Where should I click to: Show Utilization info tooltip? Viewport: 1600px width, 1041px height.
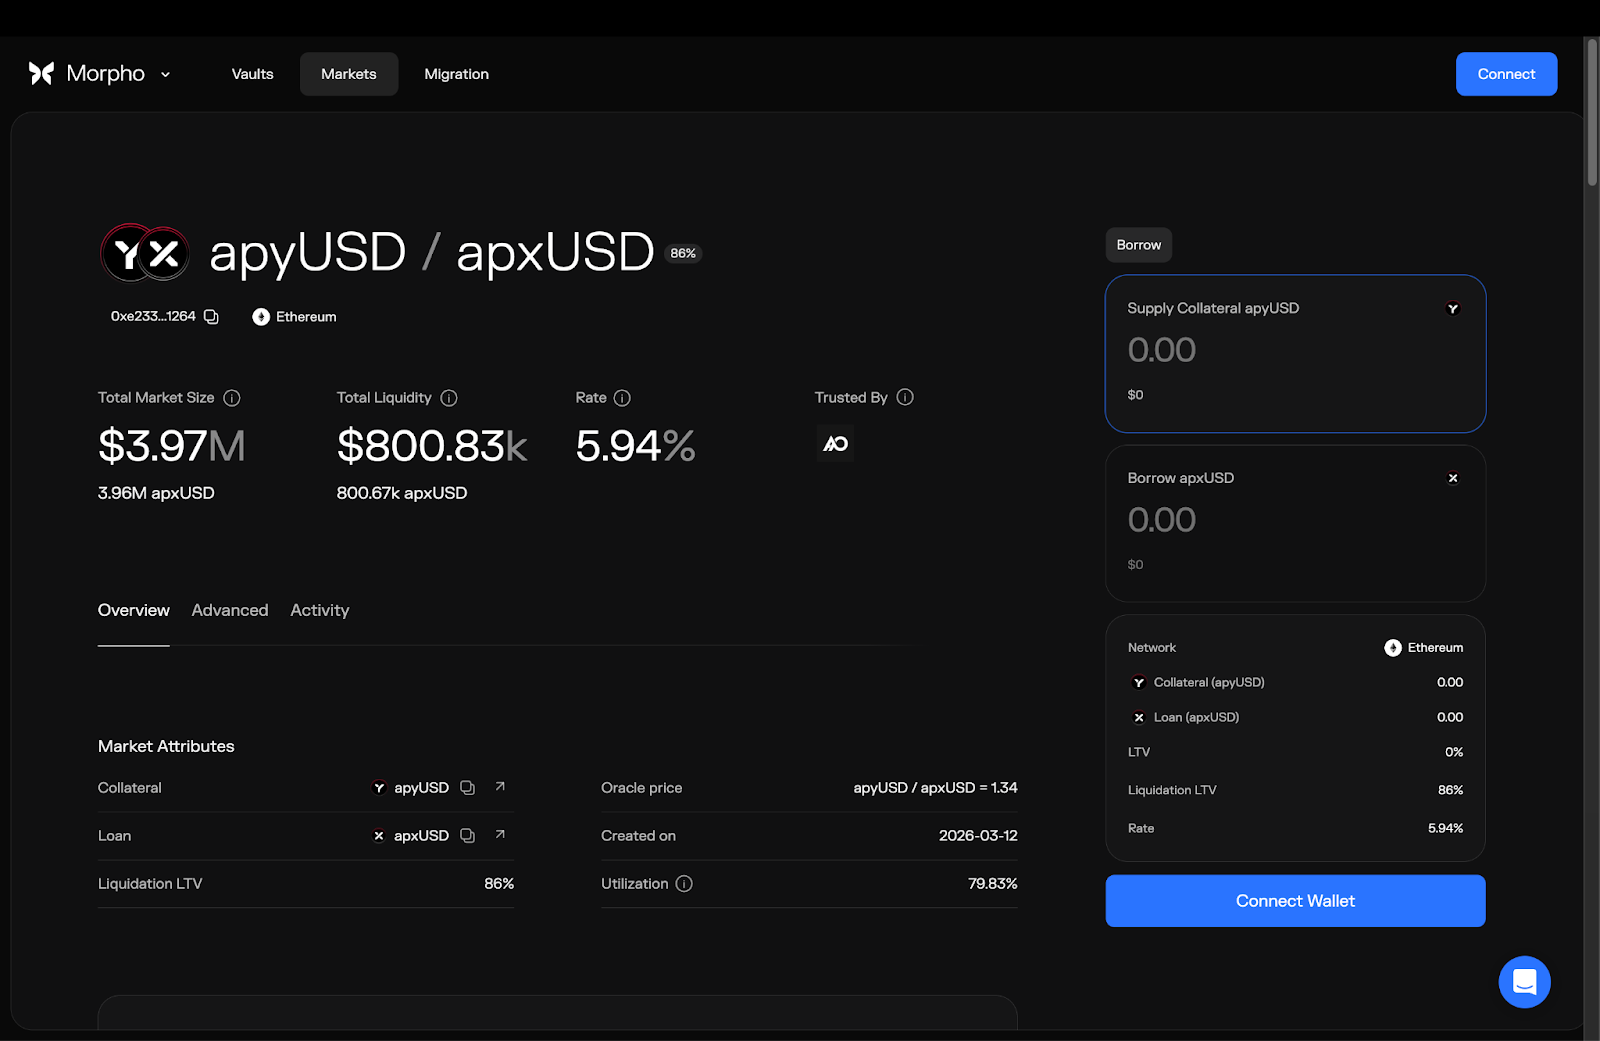click(x=684, y=884)
